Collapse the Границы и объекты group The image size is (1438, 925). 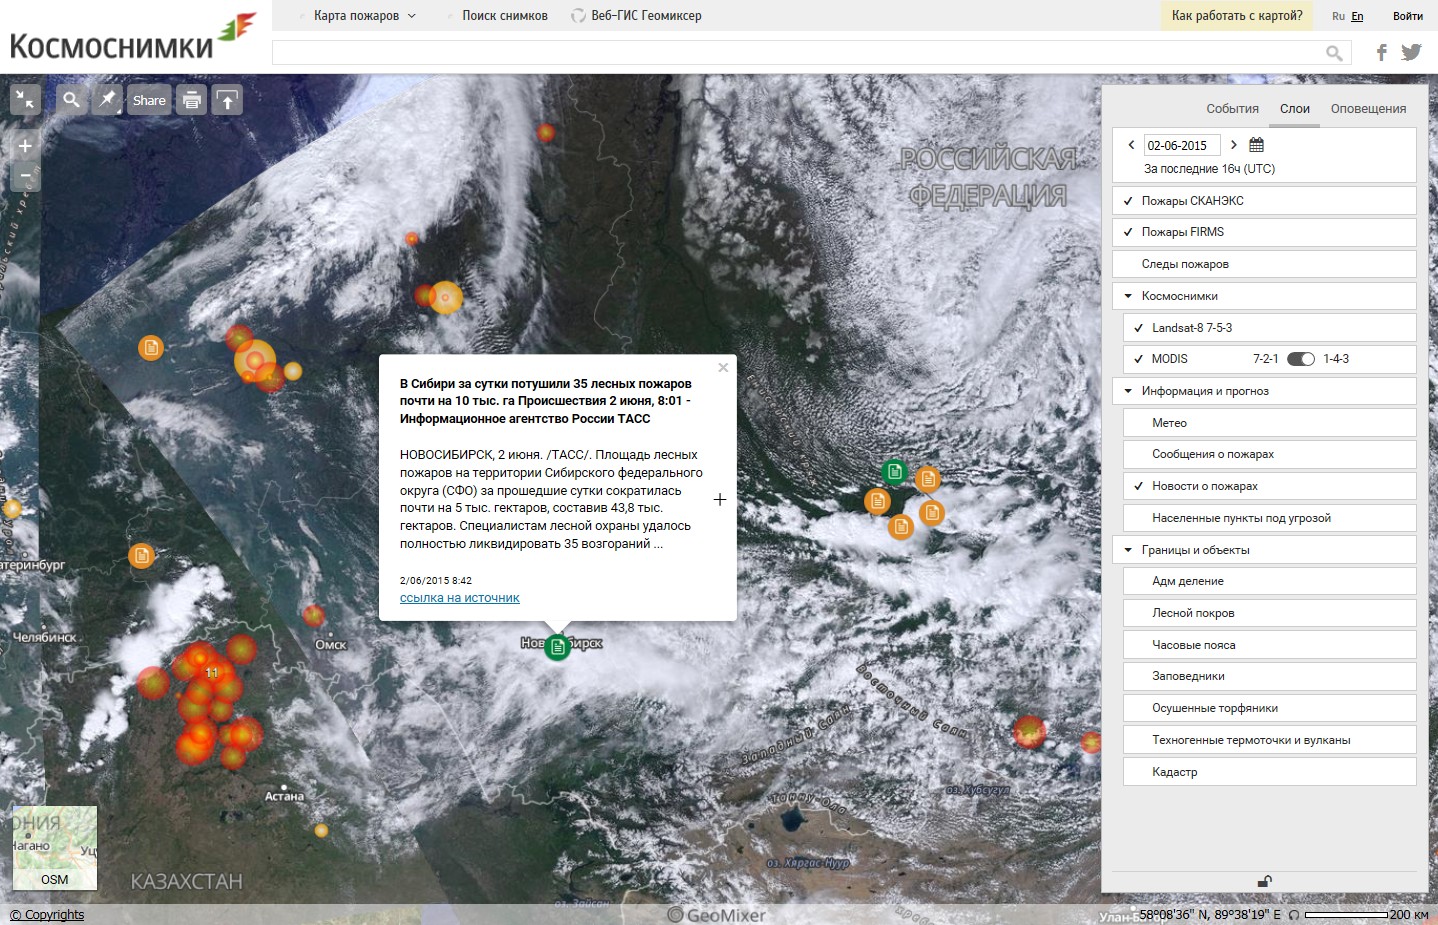[1128, 550]
